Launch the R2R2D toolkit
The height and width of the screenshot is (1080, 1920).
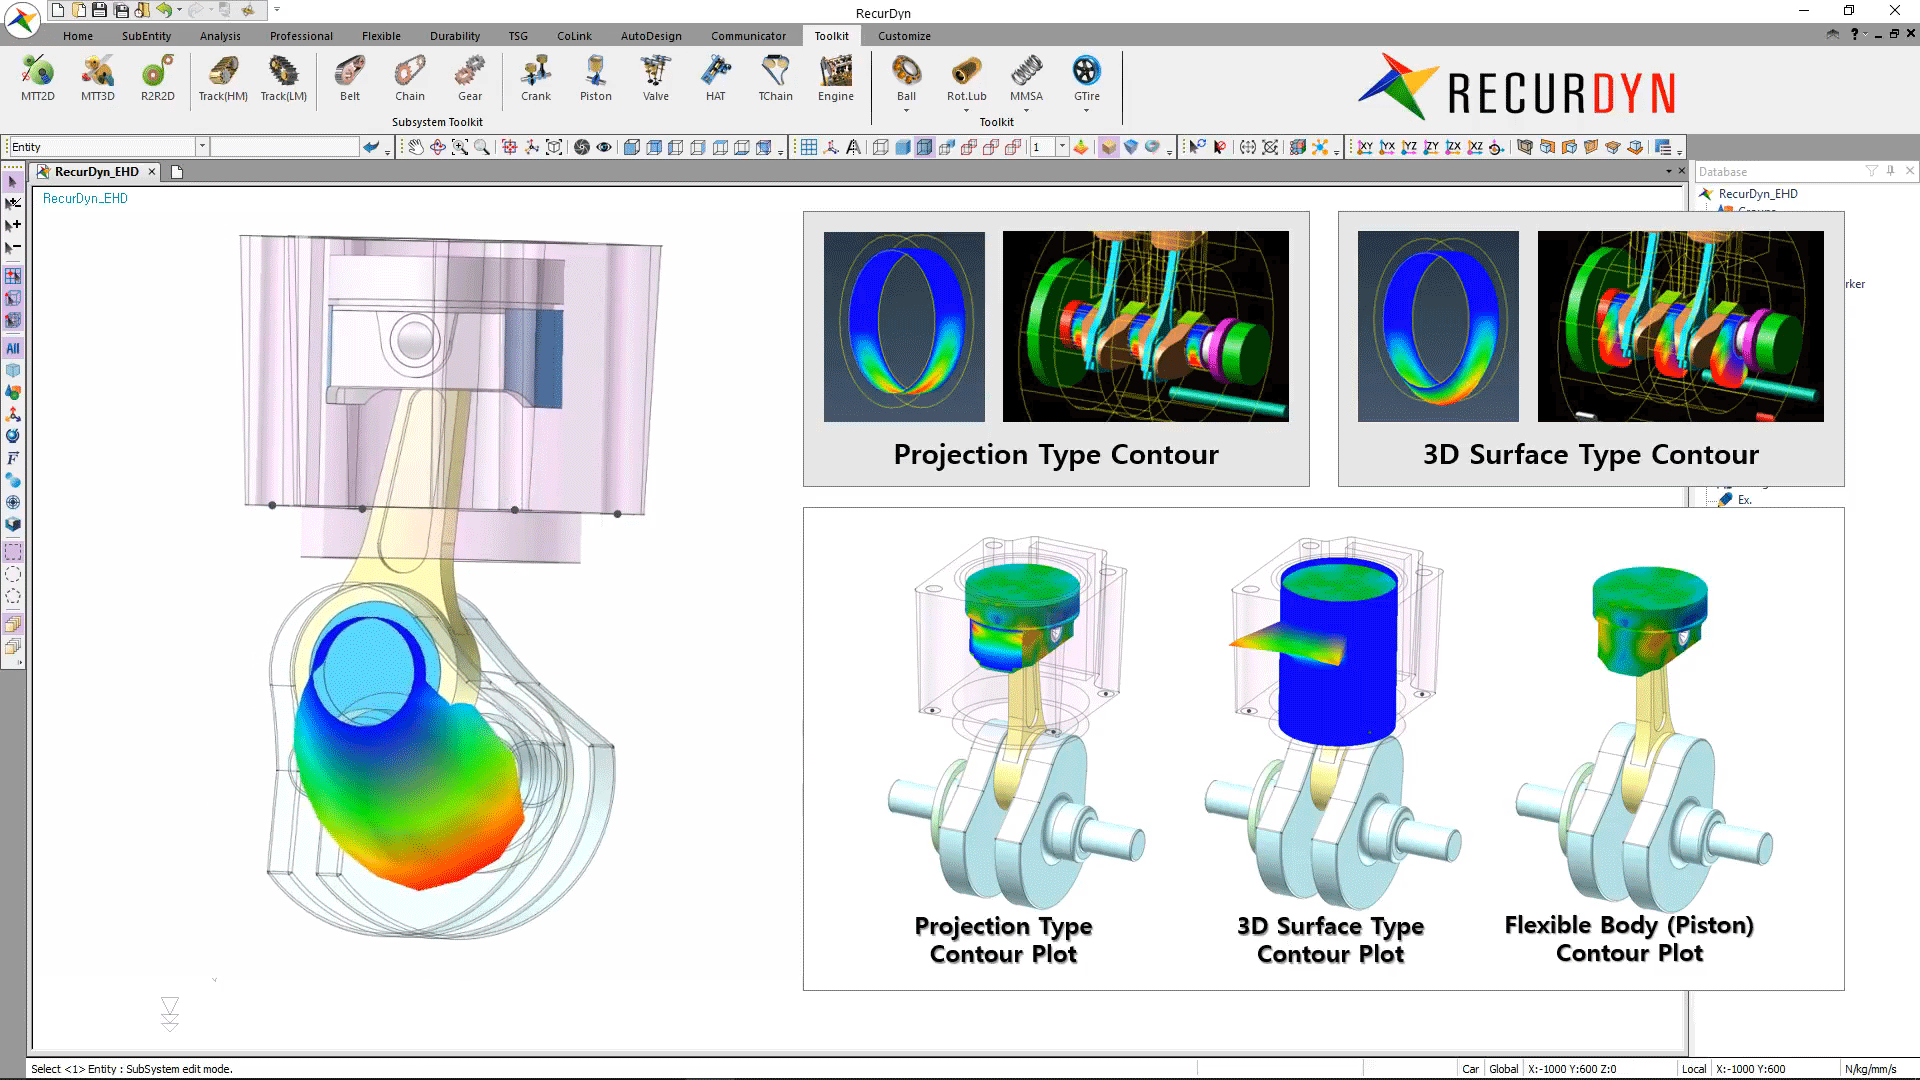pos(158,78)
